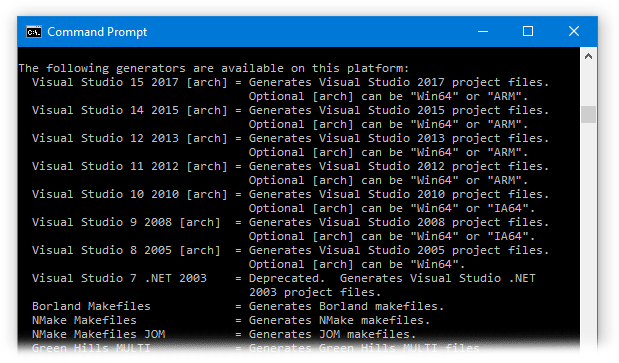The height and width of the screenshot is (363, 619).
Task: Click the 'Visual Studio 7 .NET 2003' text
Action: click(x=119, y=279)
